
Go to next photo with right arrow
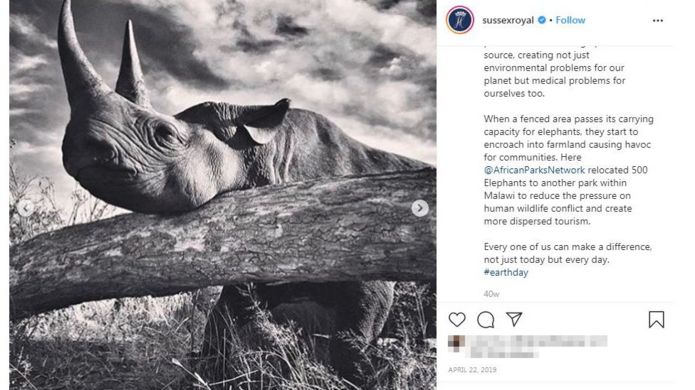pos(419,208)
